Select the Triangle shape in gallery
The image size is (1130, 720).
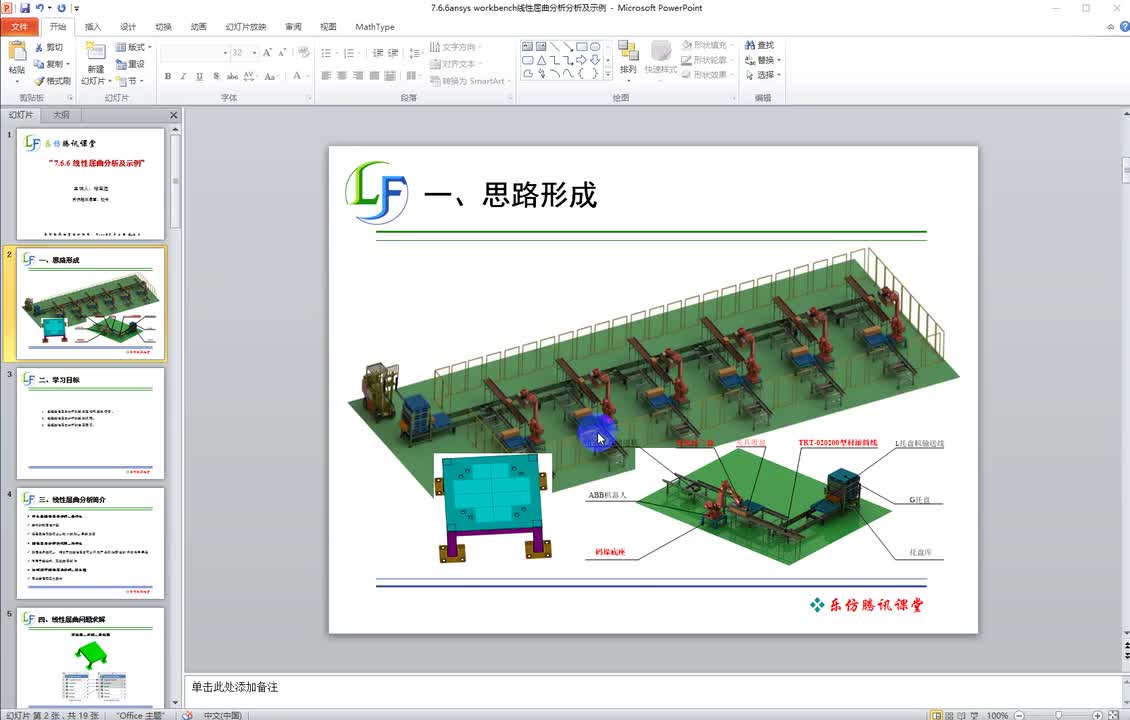(x=541, y=60)
